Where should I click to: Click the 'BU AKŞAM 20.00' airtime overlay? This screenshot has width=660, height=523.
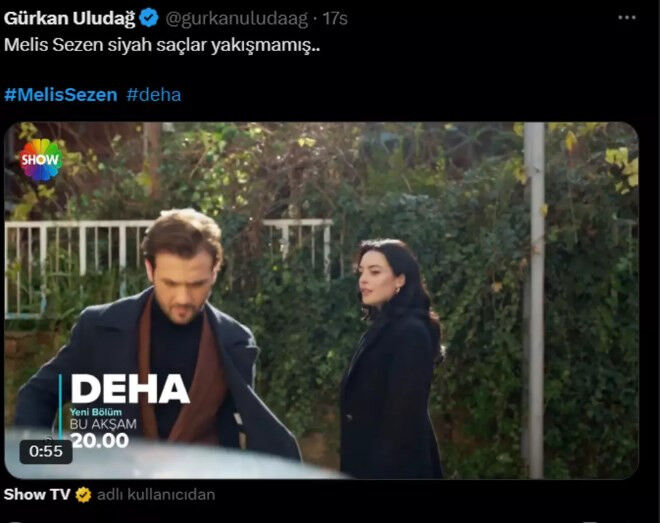click(103, 433)
